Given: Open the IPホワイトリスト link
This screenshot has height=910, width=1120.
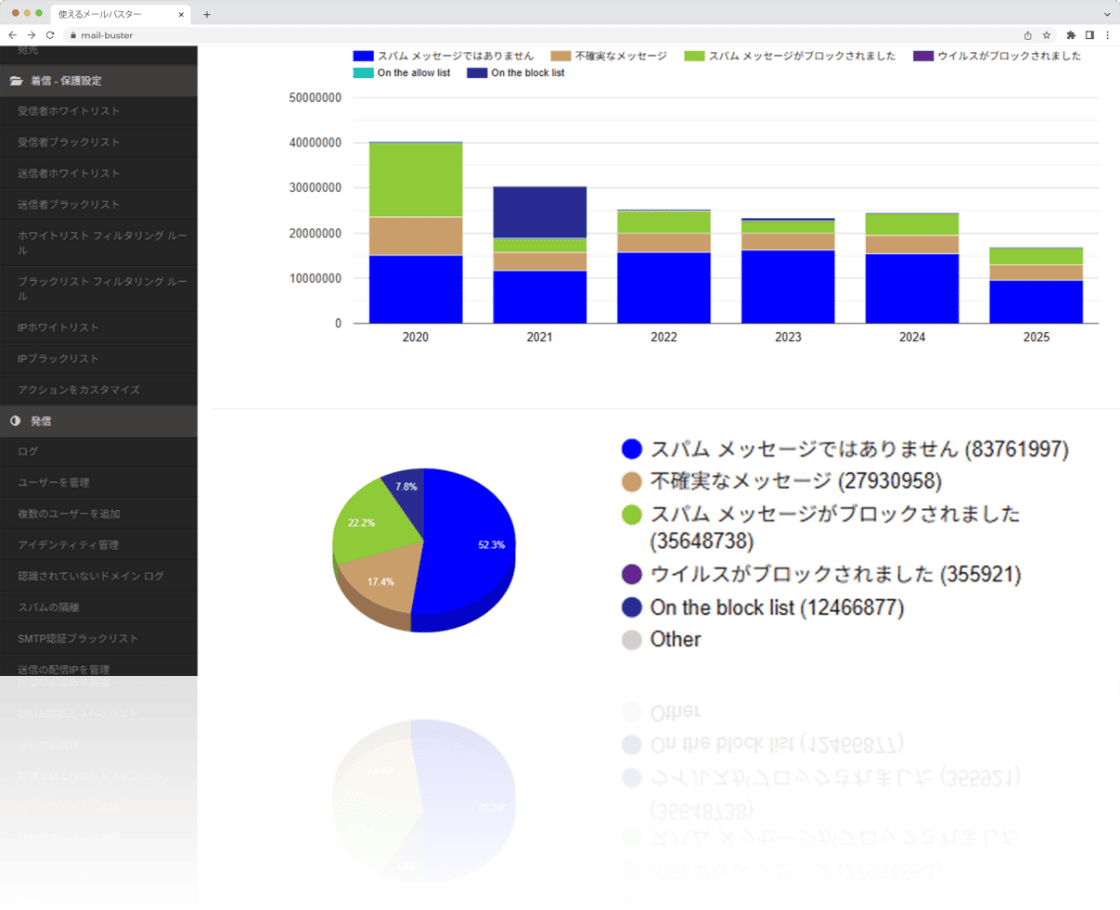Looking at the screenshot, I should point(58,327).
